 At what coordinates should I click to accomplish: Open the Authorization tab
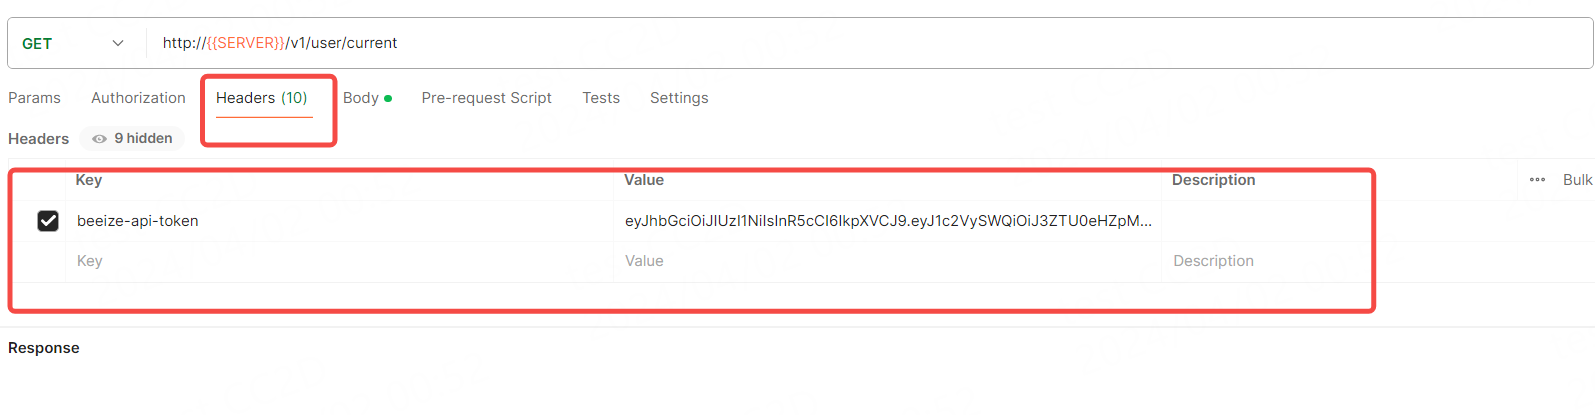pos(138,98)
